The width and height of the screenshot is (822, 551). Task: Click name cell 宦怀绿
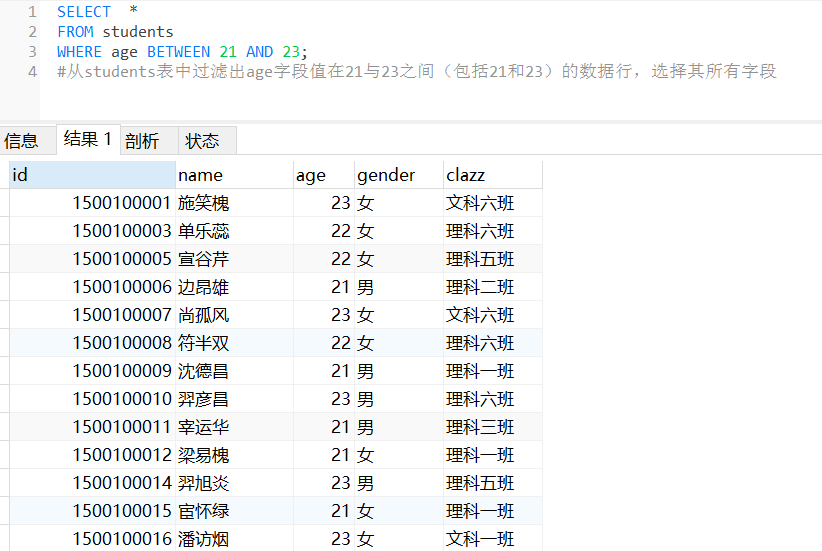234,511
